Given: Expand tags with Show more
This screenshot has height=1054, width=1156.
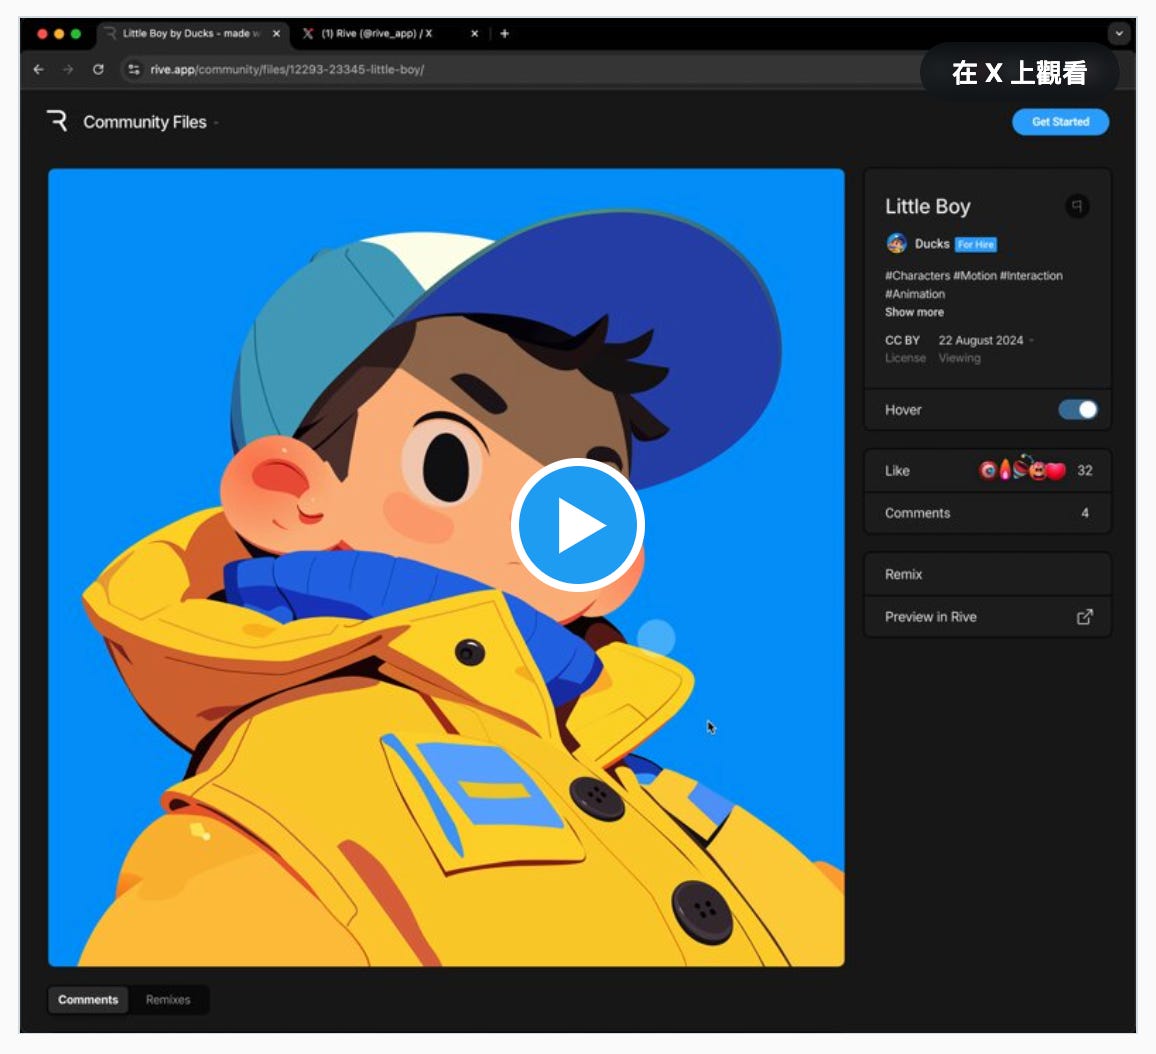Looking at the screenshot, I should 914,313.
